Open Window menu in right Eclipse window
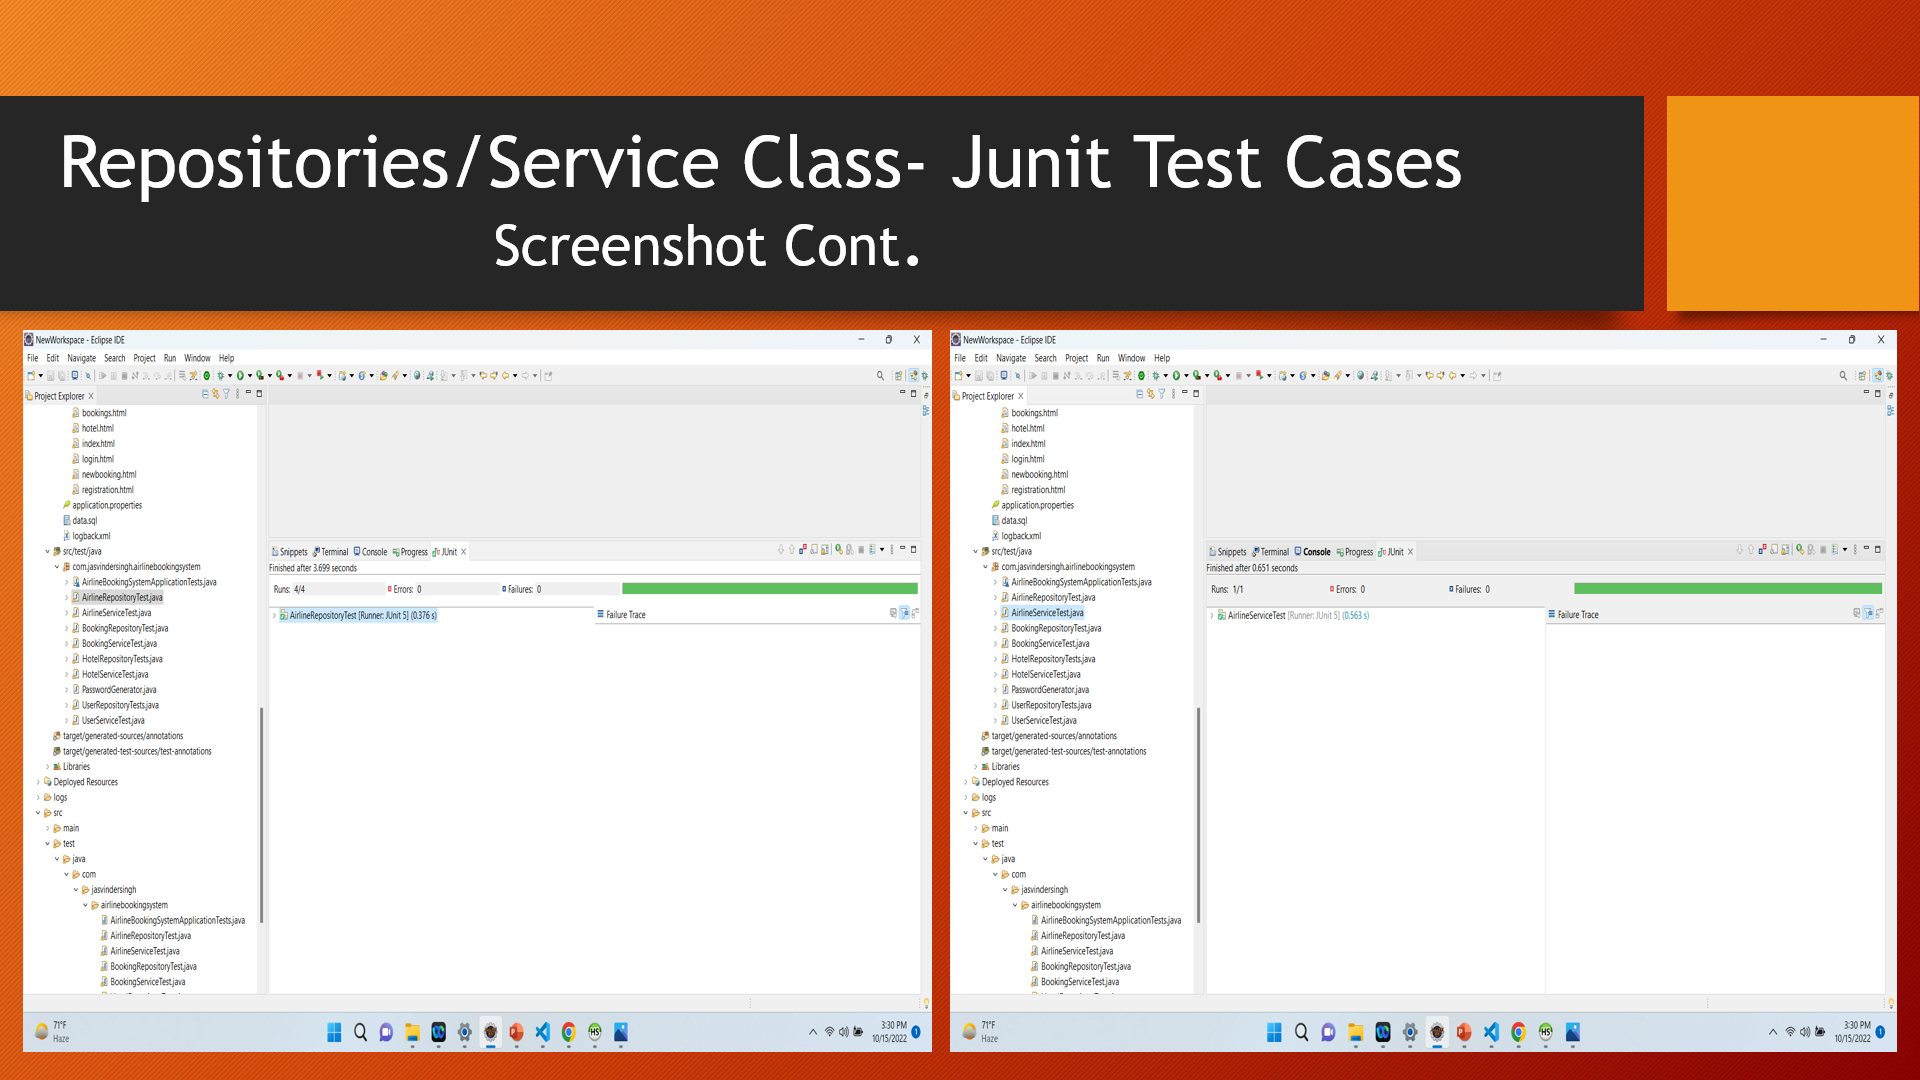This screenshot has width=1920, height=1080. [1131, 358]
